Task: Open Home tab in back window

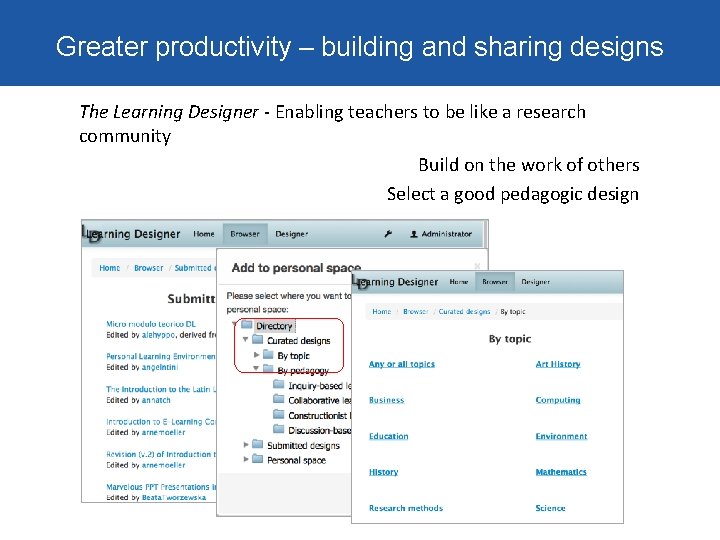Action: coord(204,234)
